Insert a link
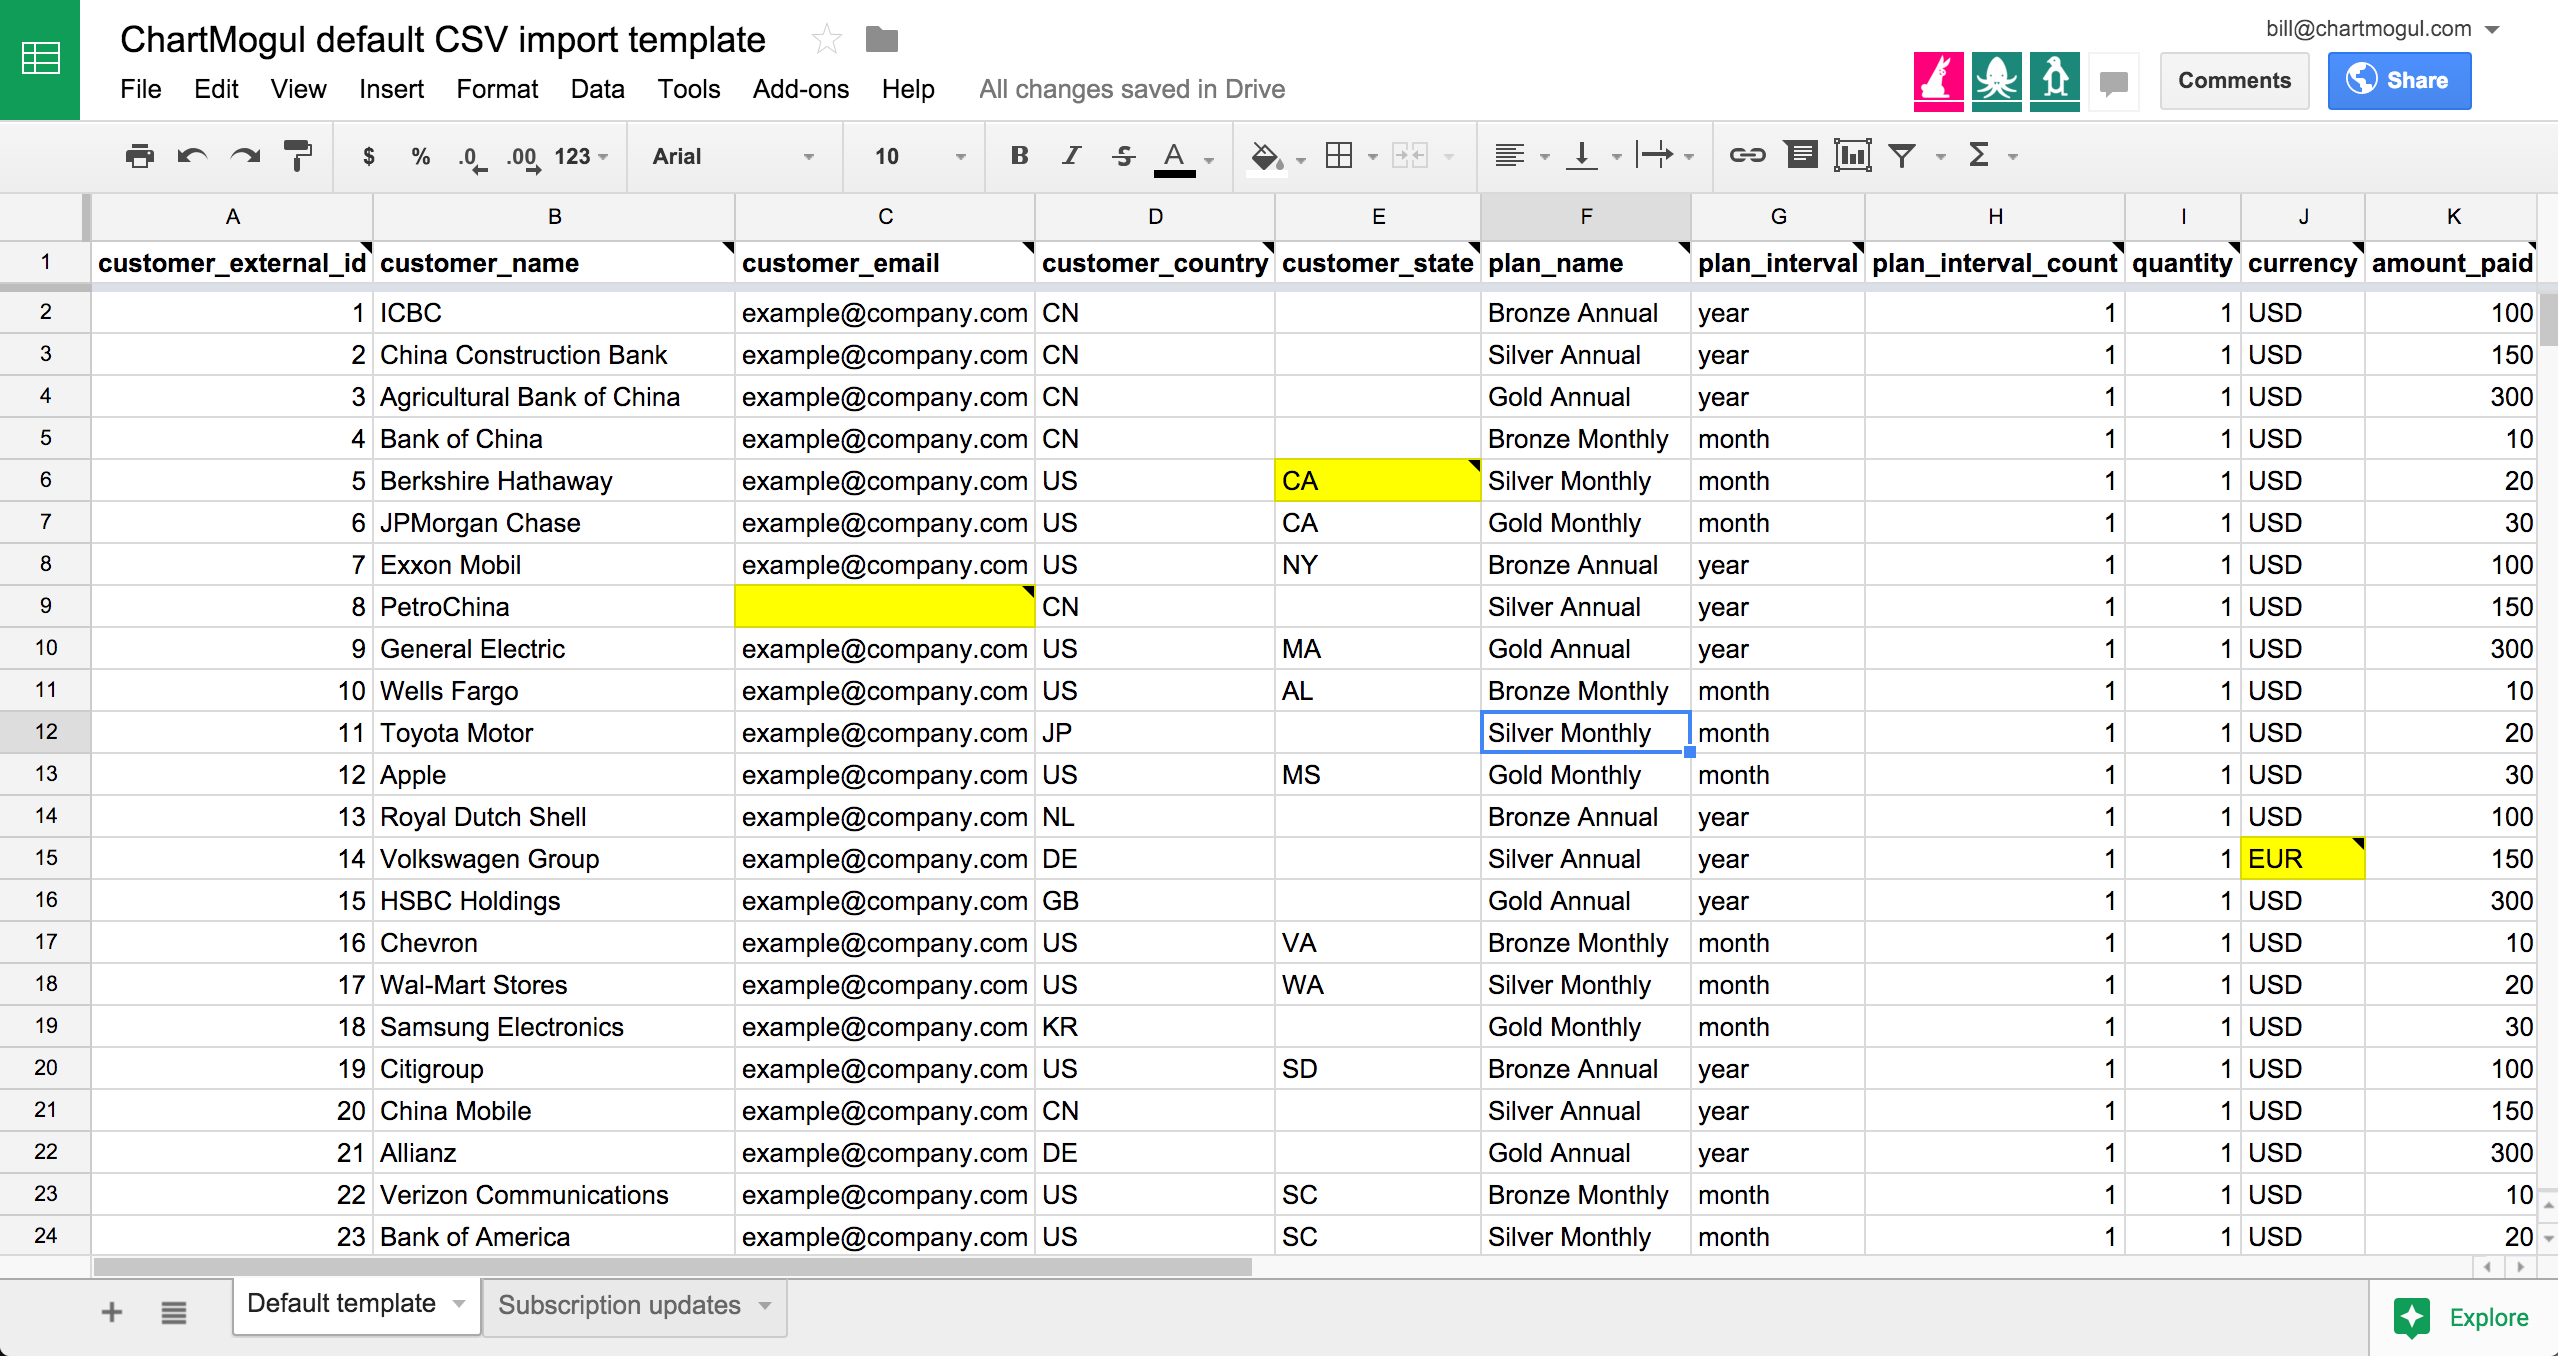The image size is (2558, 1356). click(x=1747, y=156)
